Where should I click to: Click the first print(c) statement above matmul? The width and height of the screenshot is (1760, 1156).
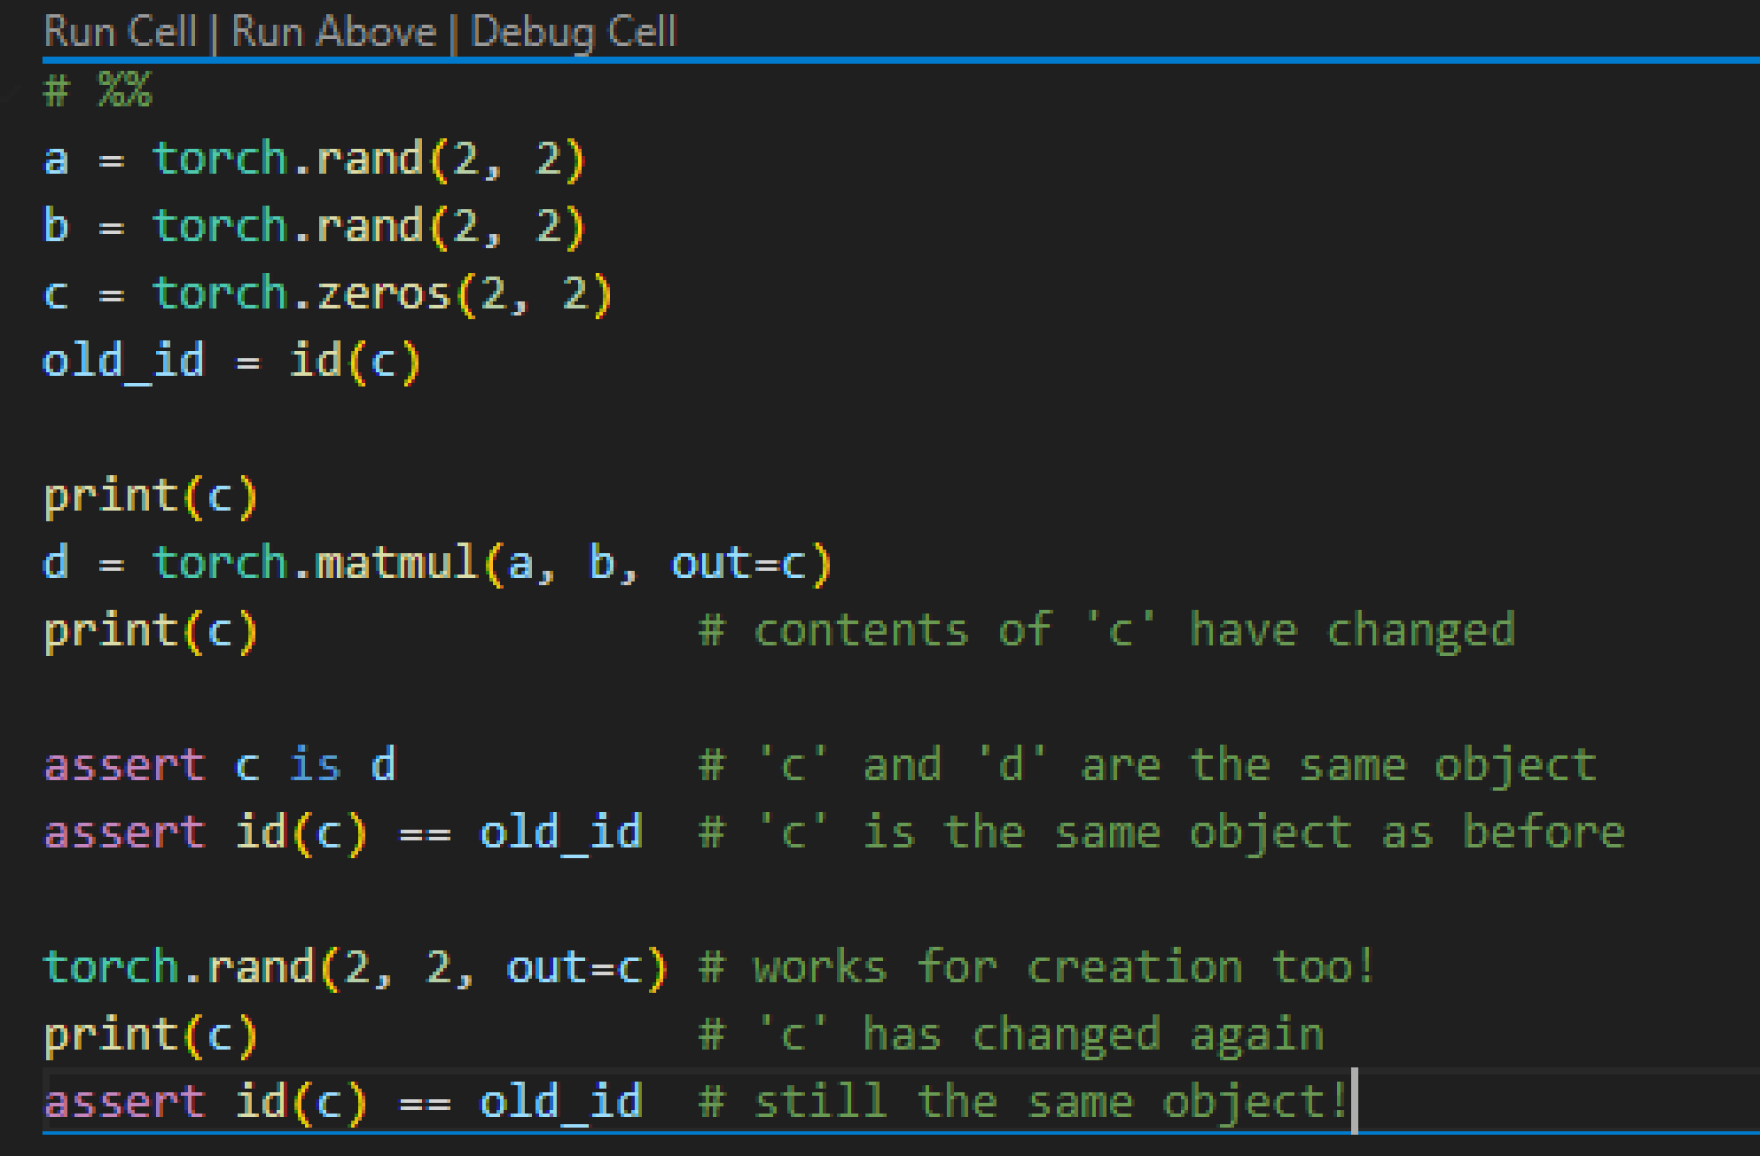coord(150,497)
